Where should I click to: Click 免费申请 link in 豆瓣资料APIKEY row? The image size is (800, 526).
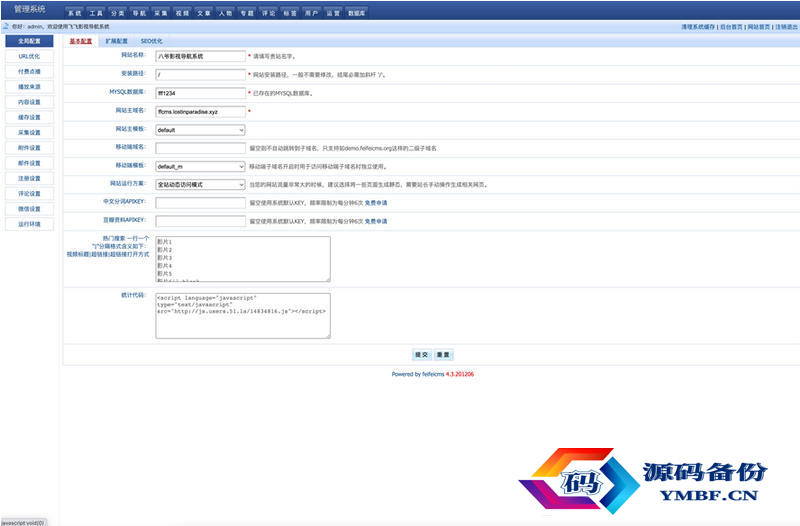click(x=376, y=221)
